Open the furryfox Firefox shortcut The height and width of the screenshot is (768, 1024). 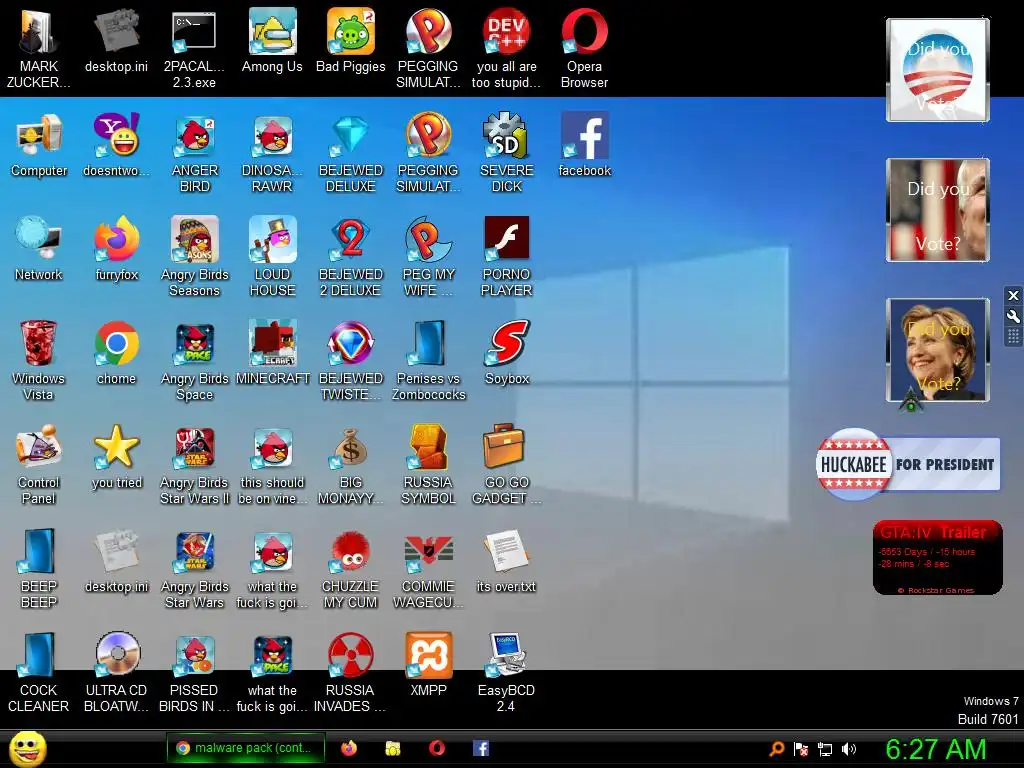click(116, 249)
